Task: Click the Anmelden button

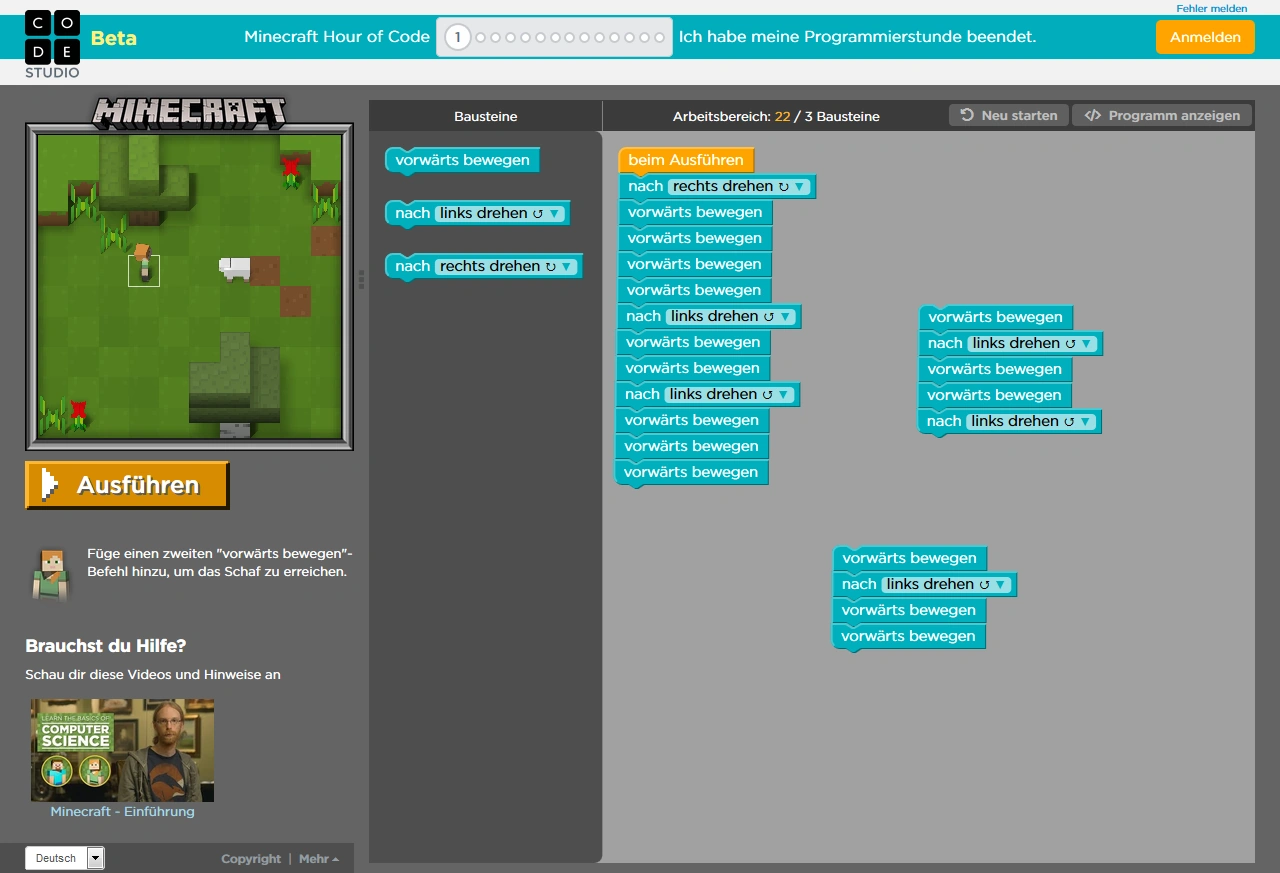Action: [1205, 37]
